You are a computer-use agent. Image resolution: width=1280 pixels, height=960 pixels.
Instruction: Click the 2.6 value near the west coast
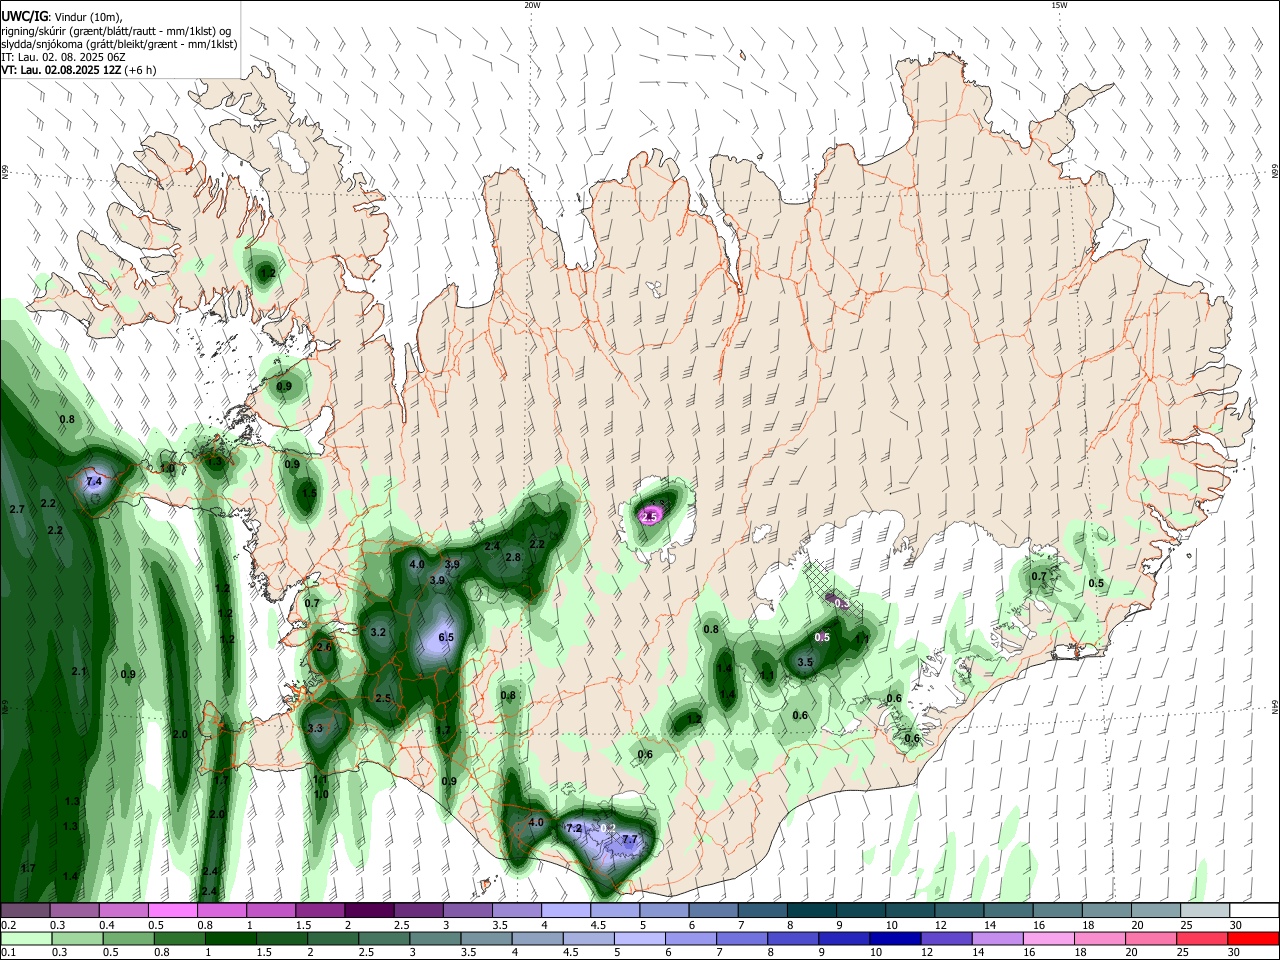(324, 647)
